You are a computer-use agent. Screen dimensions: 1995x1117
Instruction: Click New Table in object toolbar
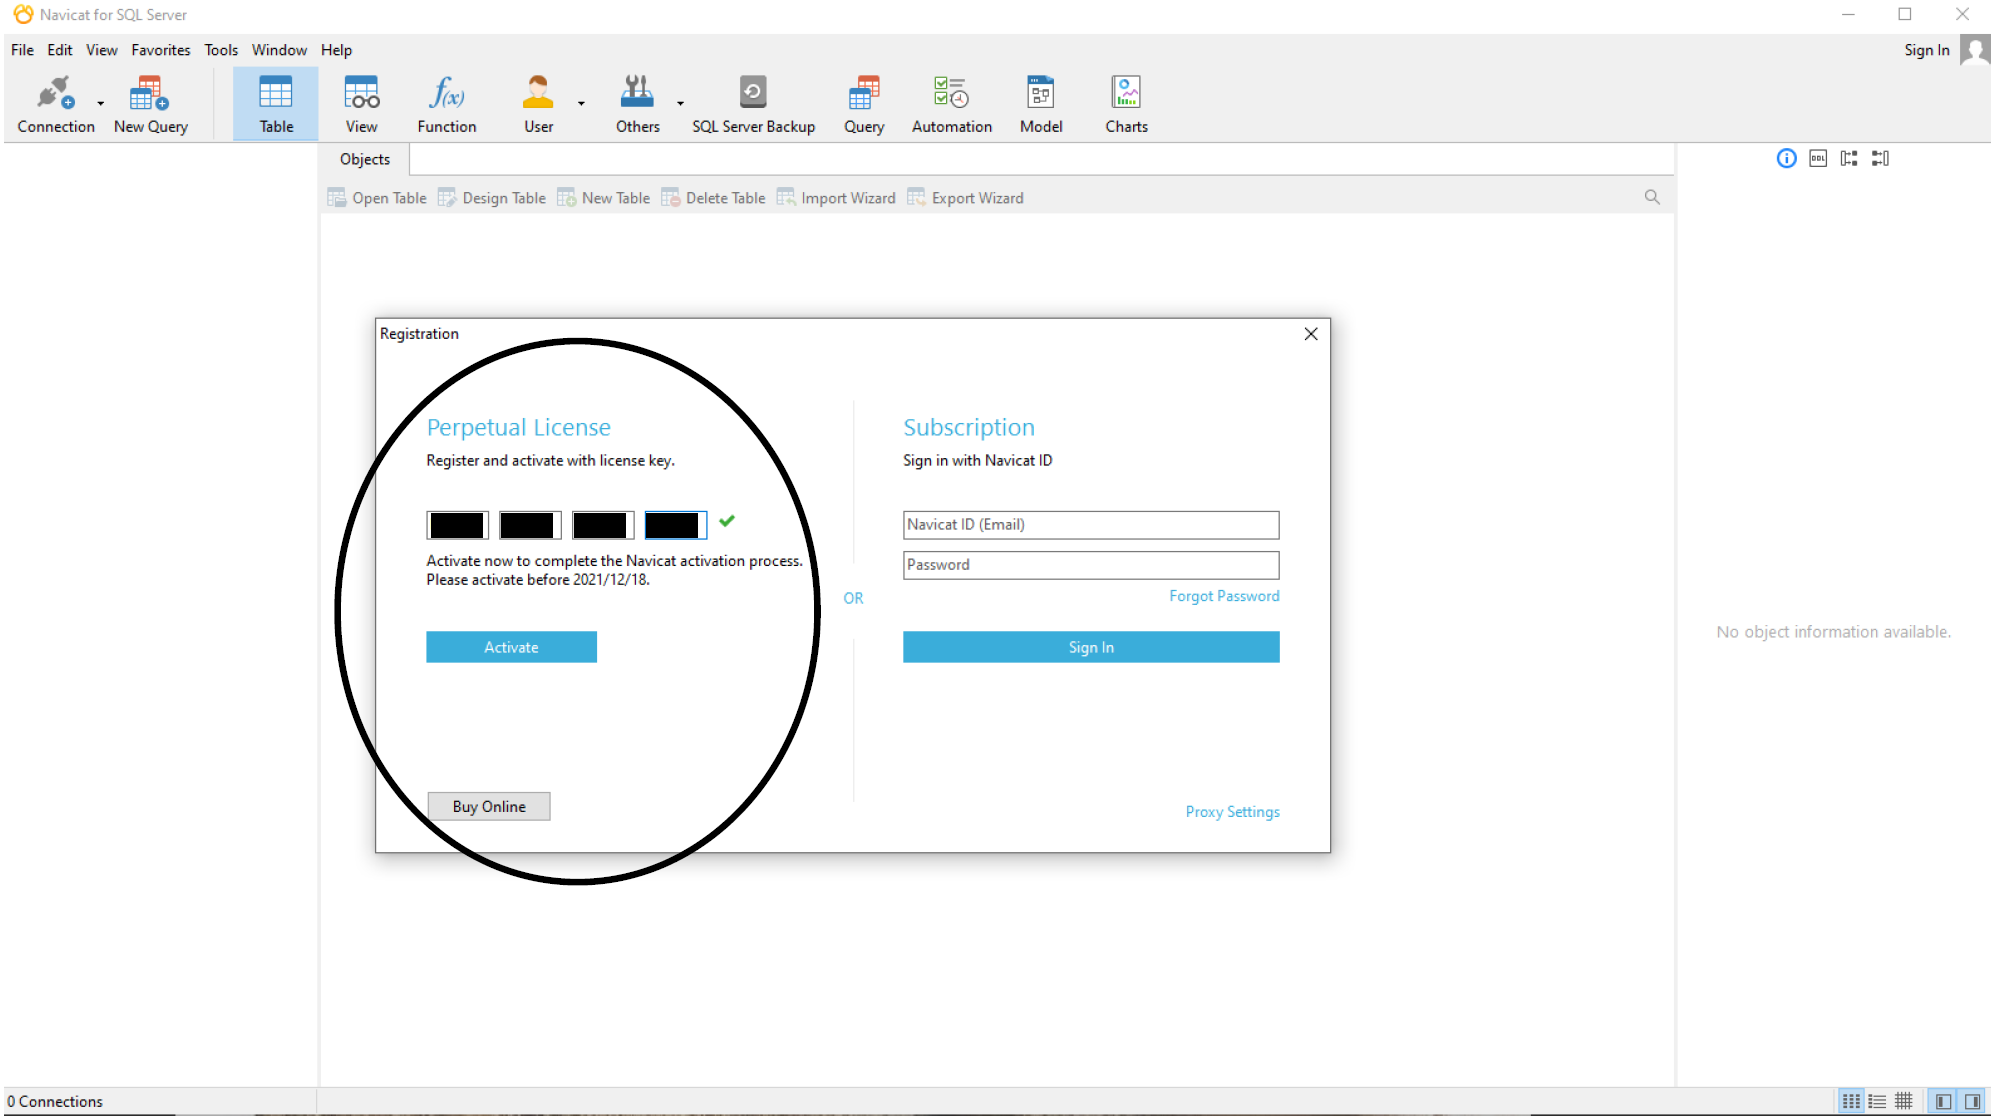point(604,198)
